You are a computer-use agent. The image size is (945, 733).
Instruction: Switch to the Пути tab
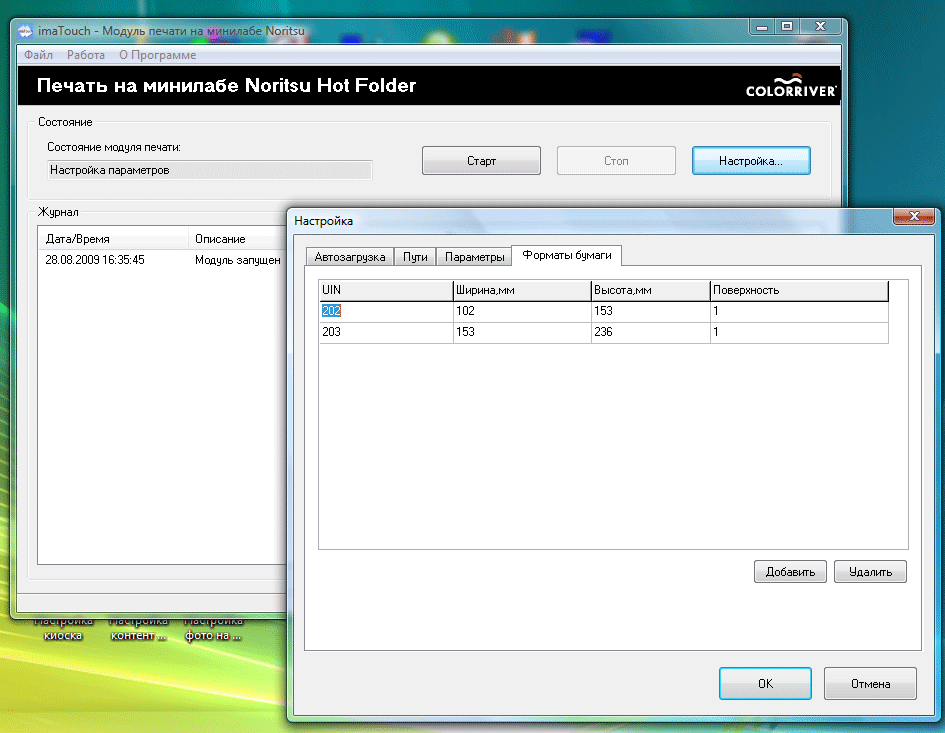point(415,257)
